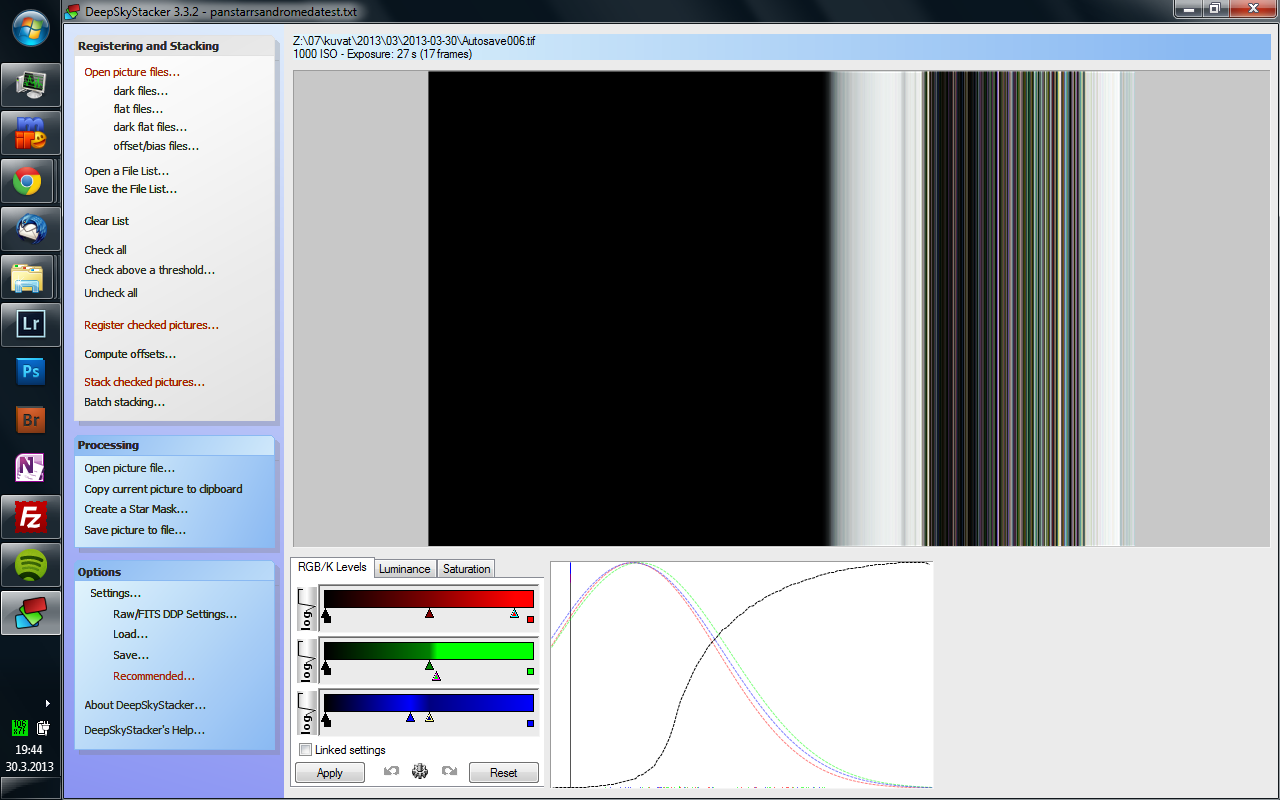Click the red channel white point triangle

pos(514,613)
